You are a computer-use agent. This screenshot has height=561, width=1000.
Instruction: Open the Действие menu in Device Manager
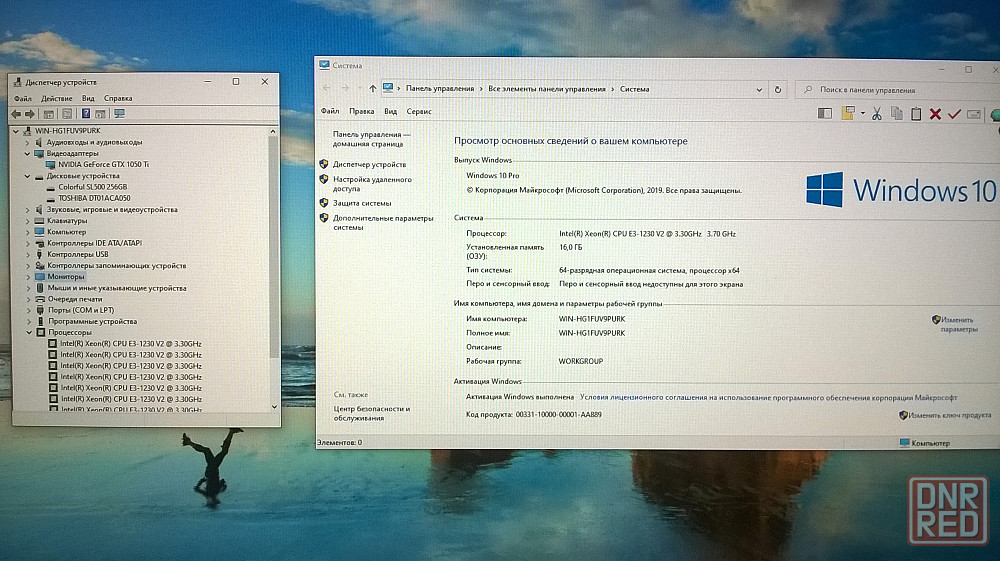[x=57, y=98]
